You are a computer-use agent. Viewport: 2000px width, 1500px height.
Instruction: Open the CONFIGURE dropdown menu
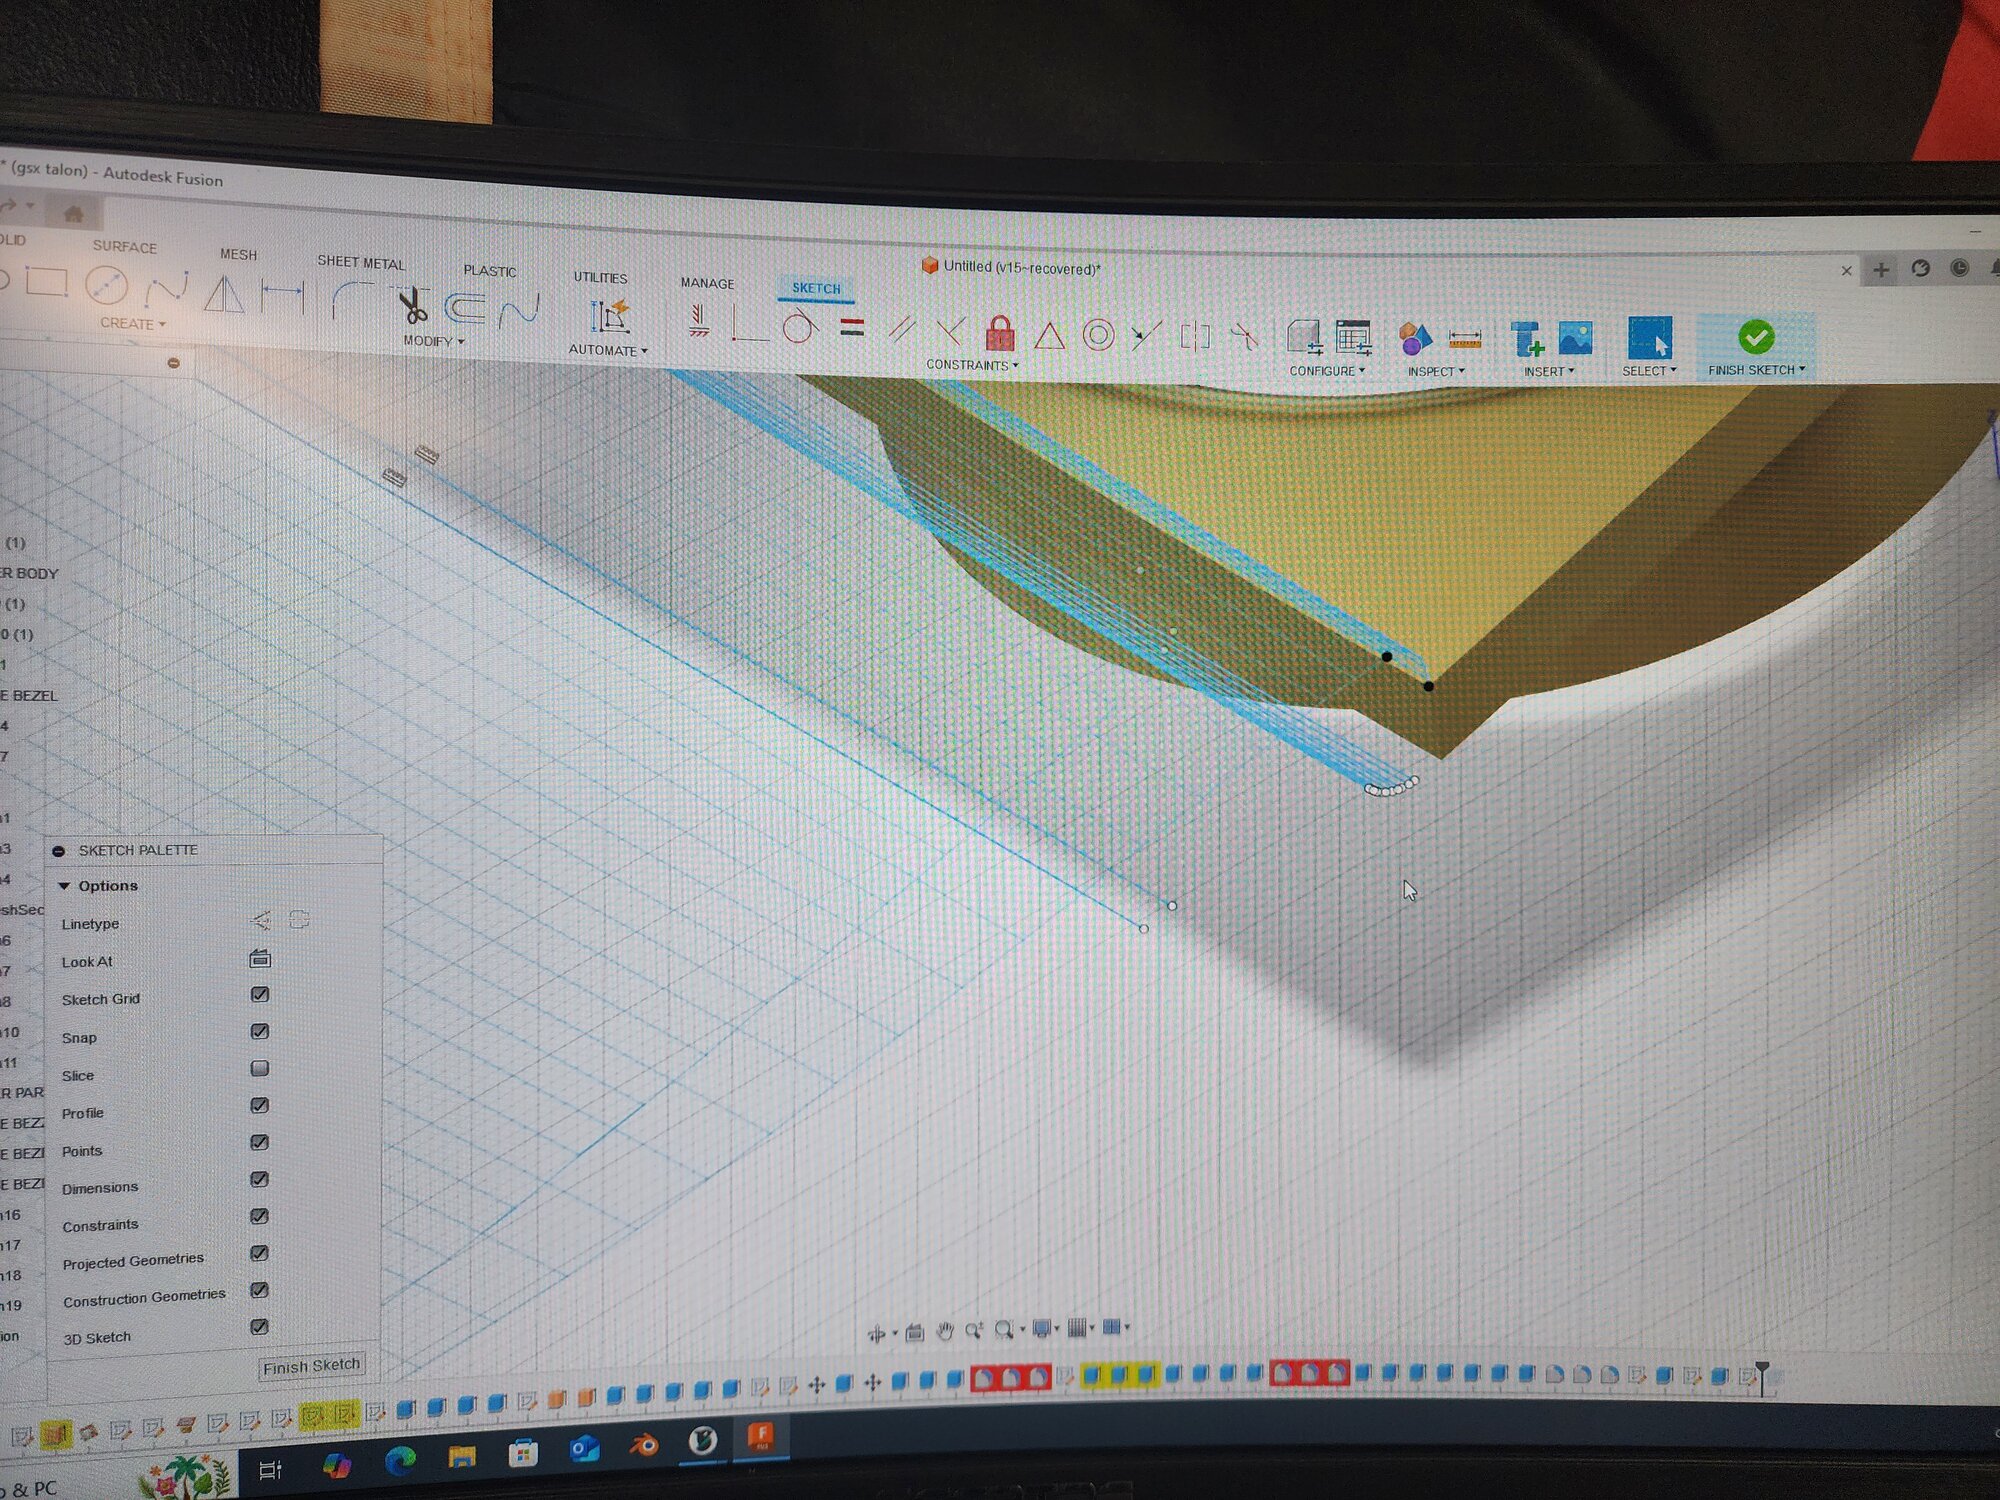coord(1327,371)
